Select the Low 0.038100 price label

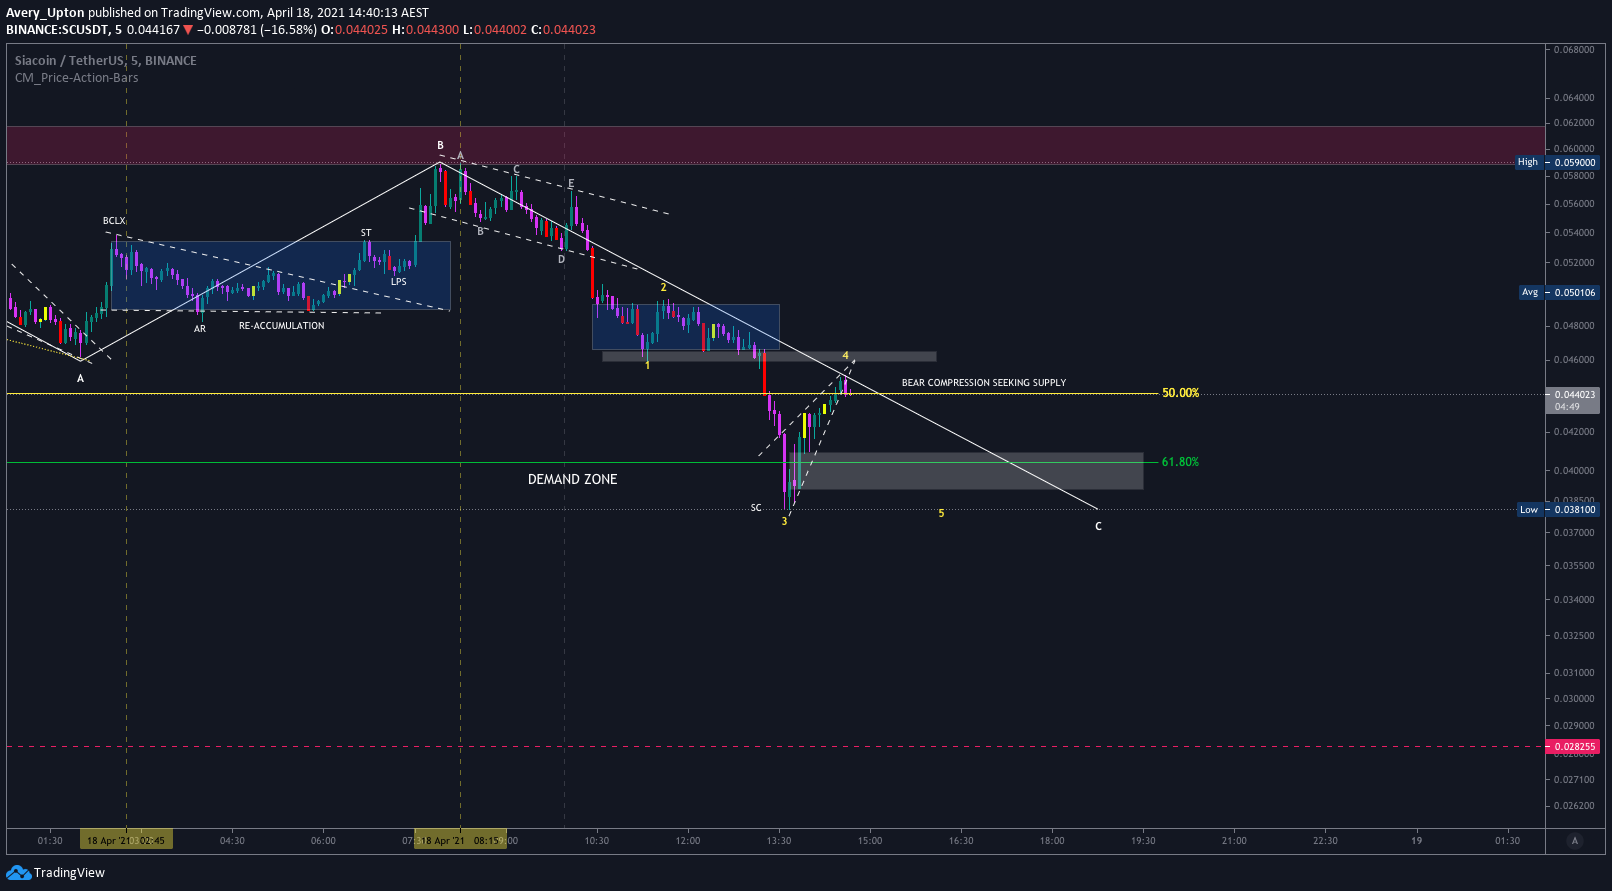tap(1558, 509)
